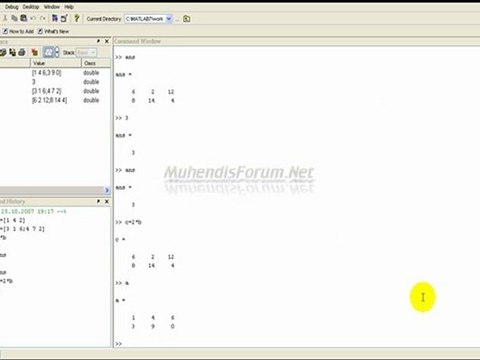Click the Workspace print icon
480x360 pixels.
point(22,52)
